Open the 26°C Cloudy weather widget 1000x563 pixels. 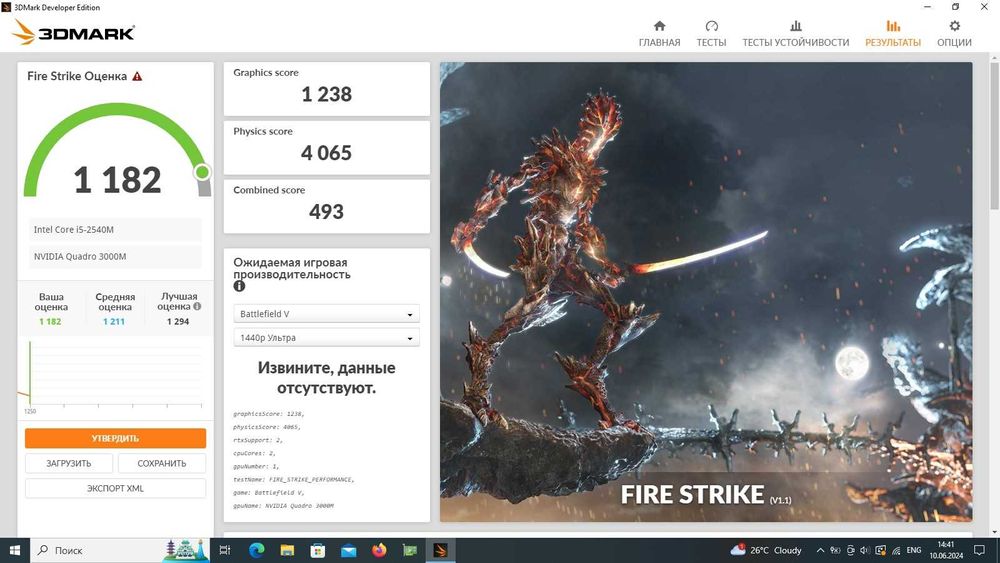click(766, 550)
